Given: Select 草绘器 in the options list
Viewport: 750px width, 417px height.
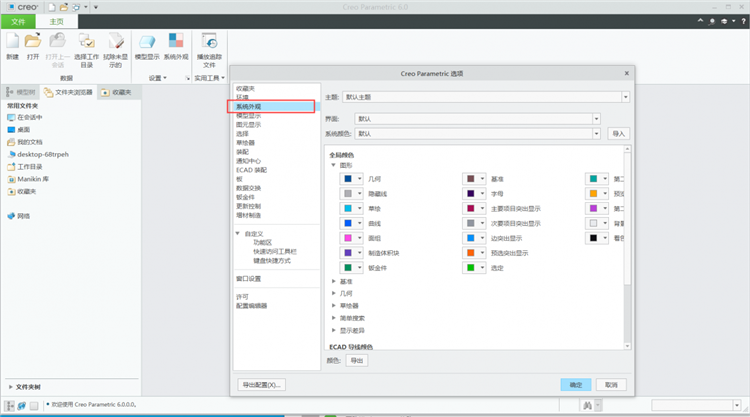Looking at the screenshot, I should [x=245, y=143].
